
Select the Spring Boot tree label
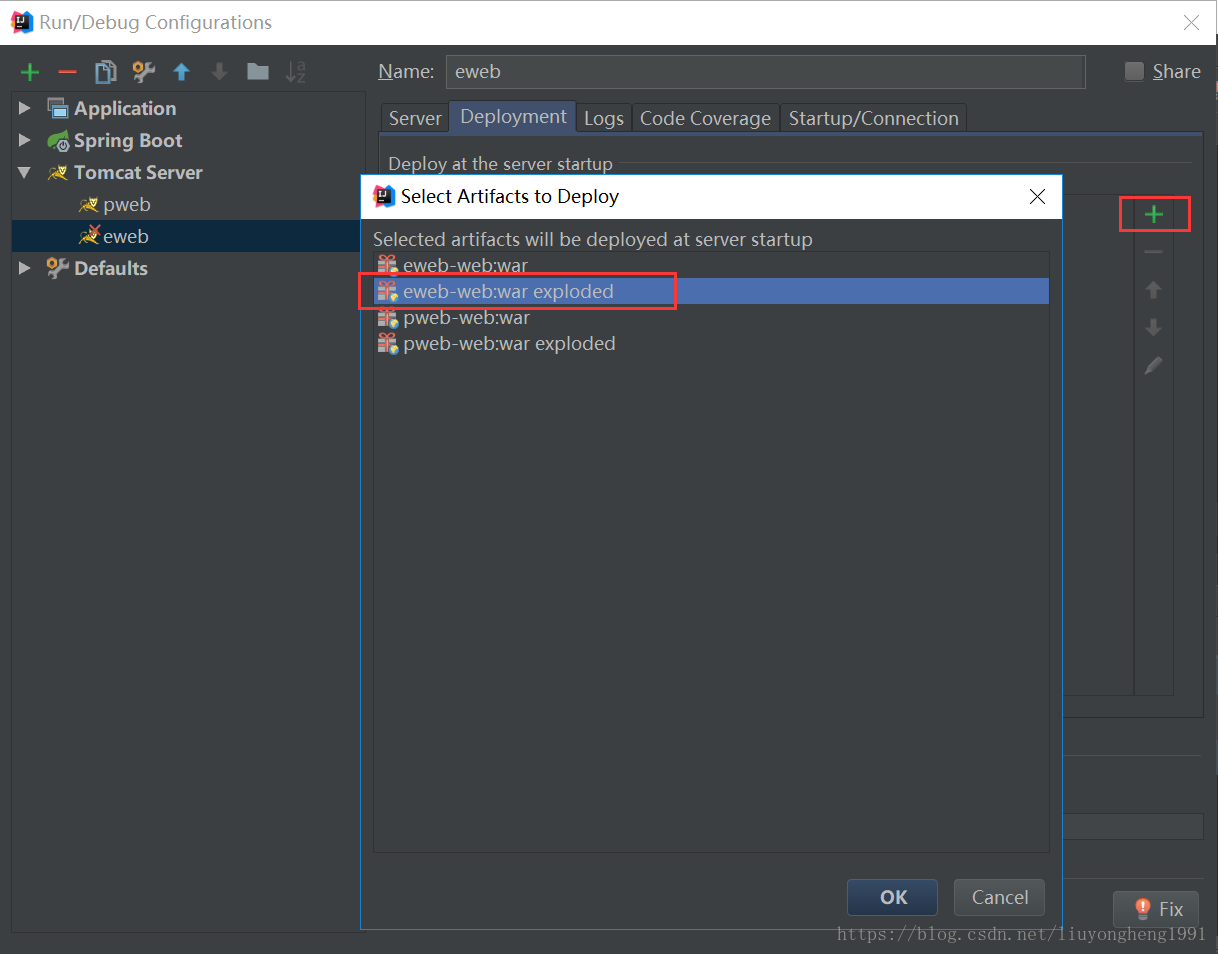[128, 140]
